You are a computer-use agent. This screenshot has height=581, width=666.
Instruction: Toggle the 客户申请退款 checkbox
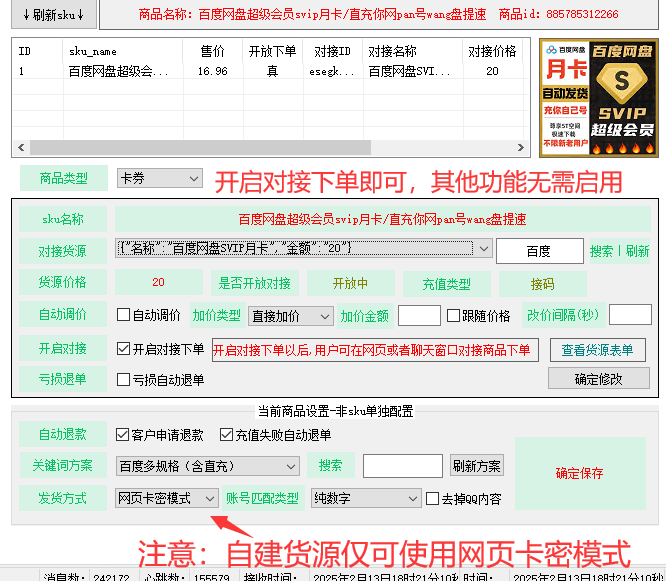pos(122,434)
